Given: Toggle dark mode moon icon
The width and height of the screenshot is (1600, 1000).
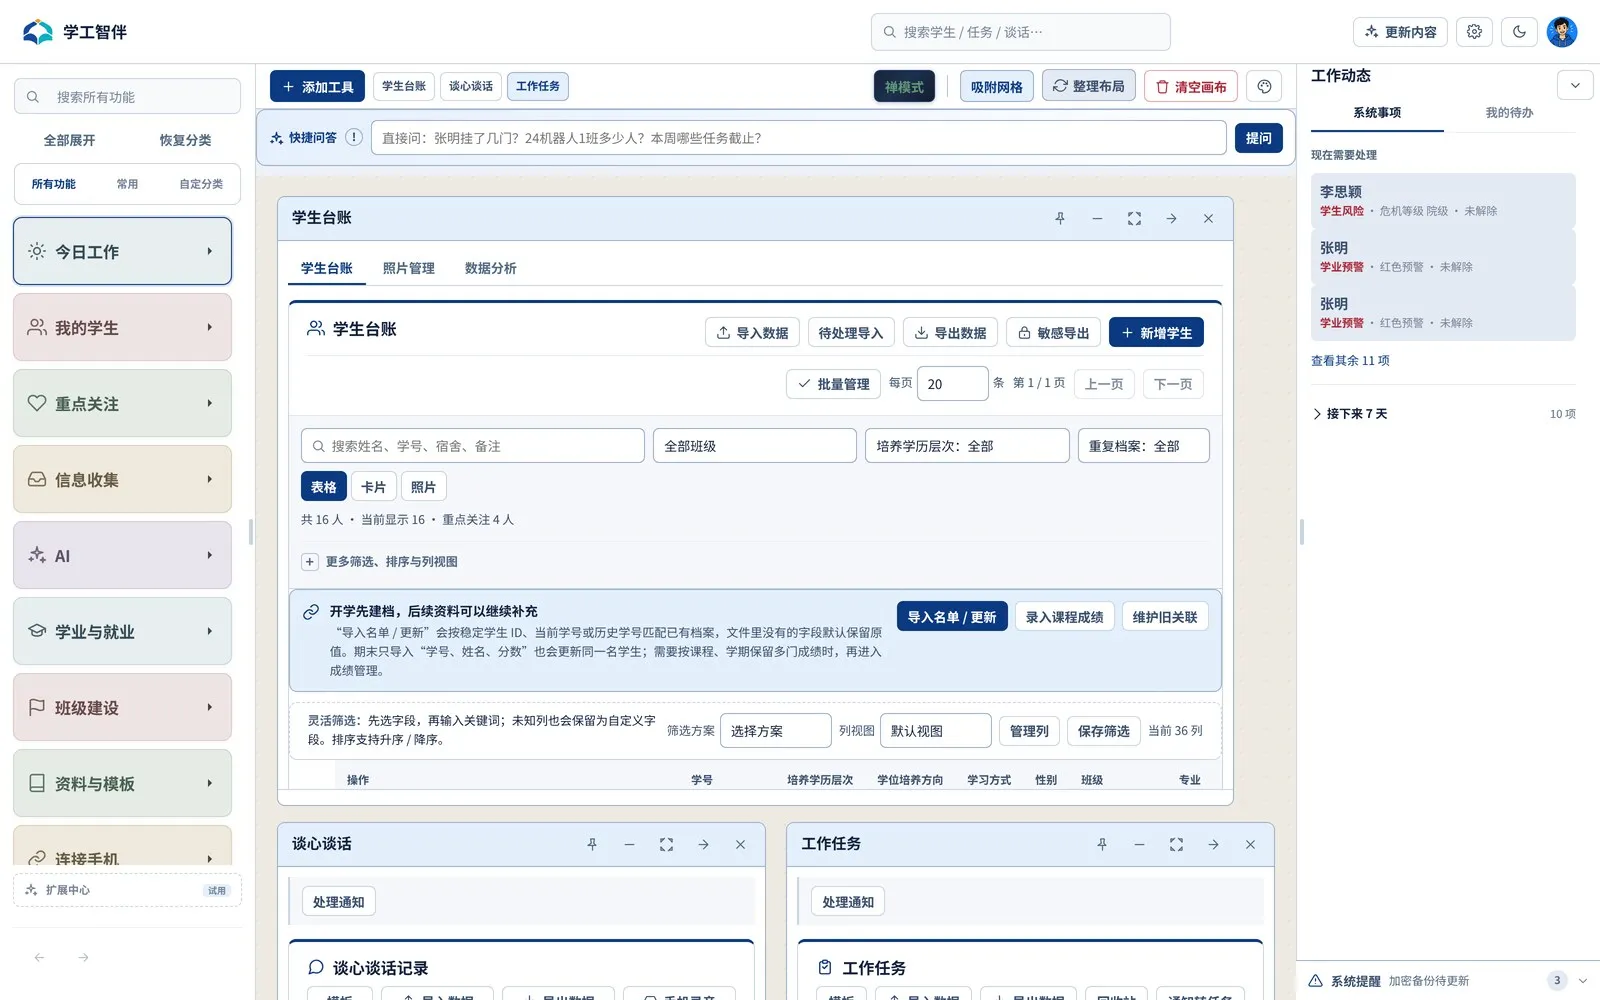Looking at the screenshot, I should (1519, 32).
